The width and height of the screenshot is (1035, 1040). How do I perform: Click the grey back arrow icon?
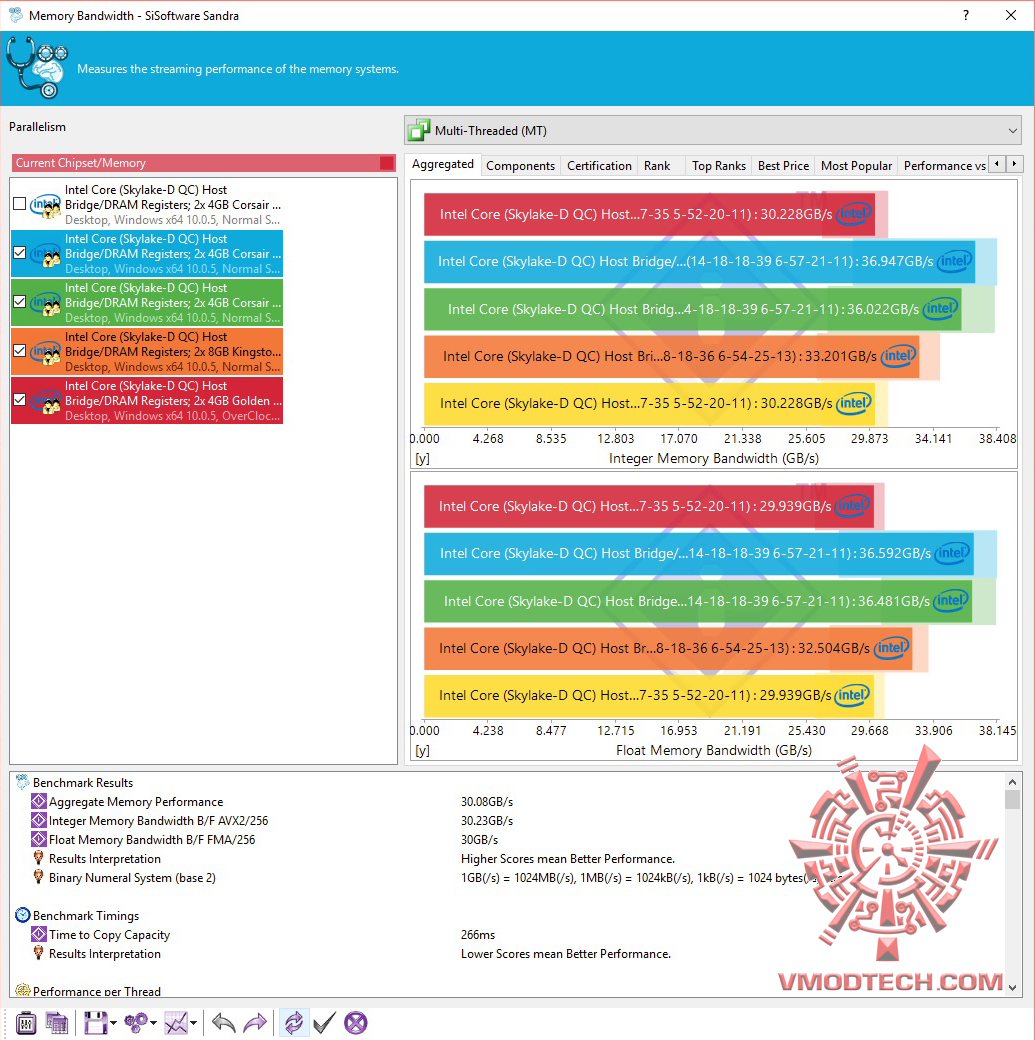224,1023
